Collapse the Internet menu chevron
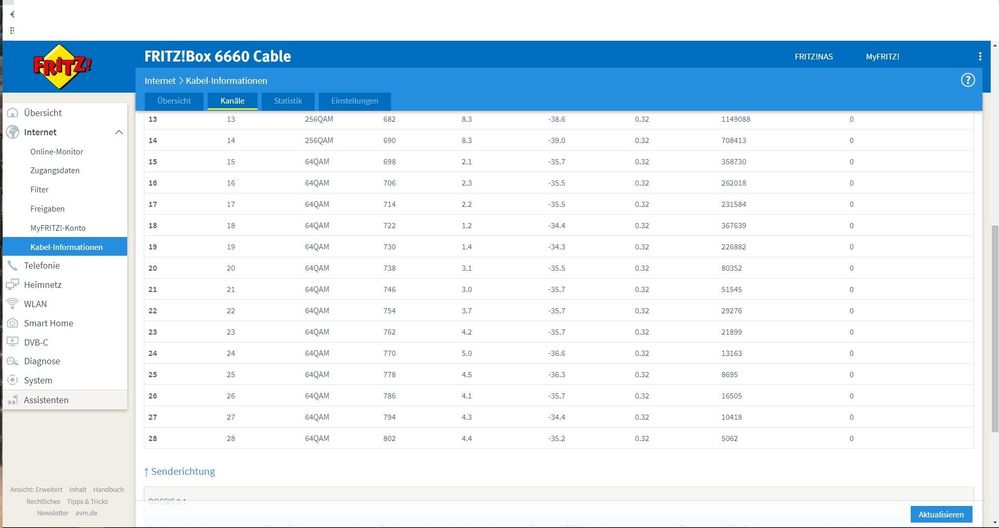999x528 pixels. pyautogui.click(x=119, y=132)
